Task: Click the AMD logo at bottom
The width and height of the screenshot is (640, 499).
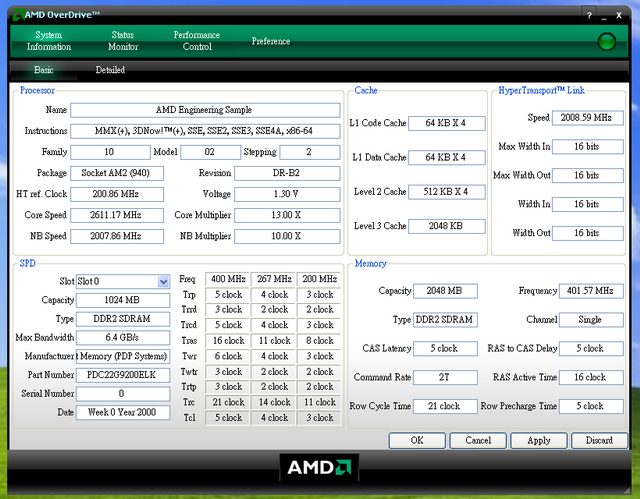Action: pos(319,467)
